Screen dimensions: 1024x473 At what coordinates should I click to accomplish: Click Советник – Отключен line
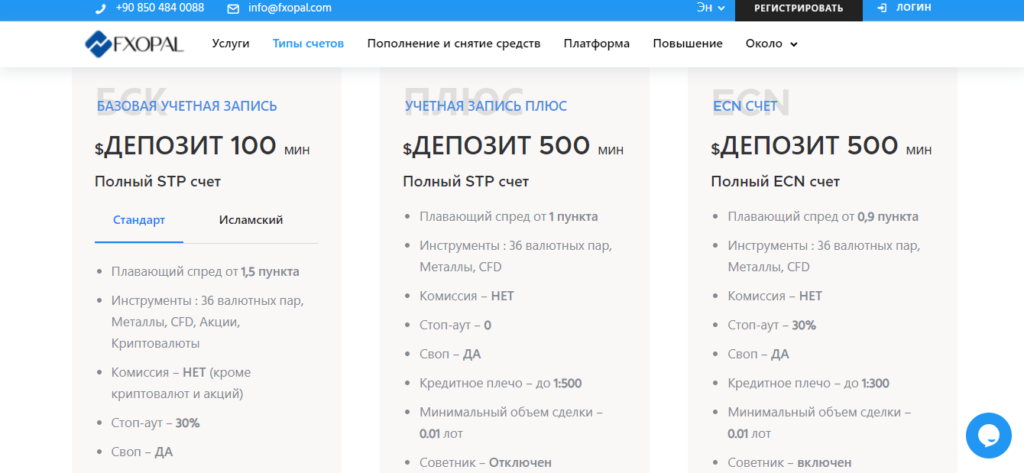(x=485, y=463)
